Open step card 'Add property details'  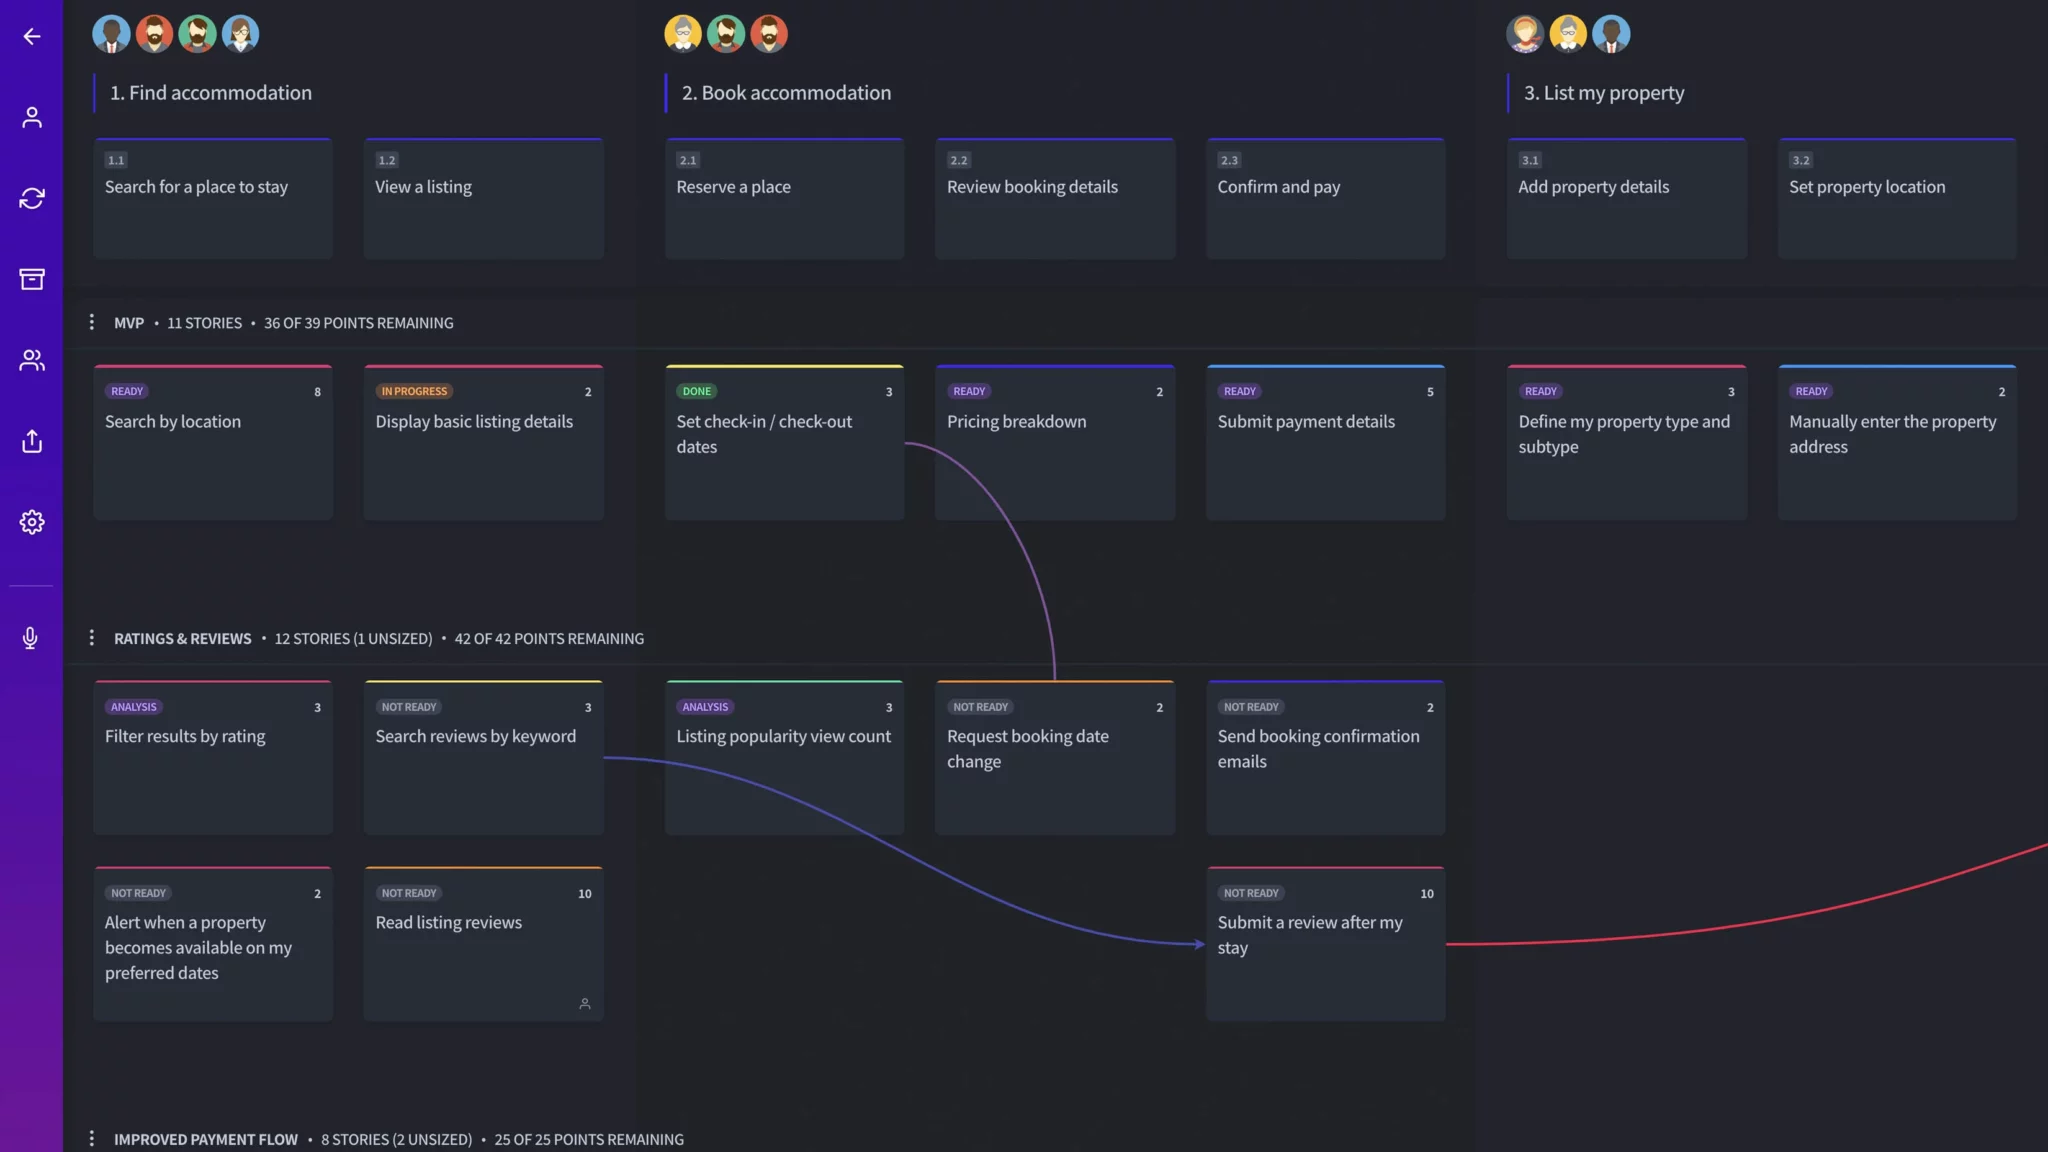coord(1627,199)
